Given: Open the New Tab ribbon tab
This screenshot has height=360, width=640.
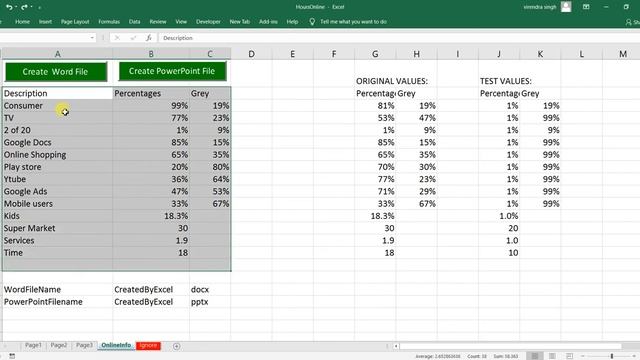Looking at the screenshot, I should [x=240, y=22].
